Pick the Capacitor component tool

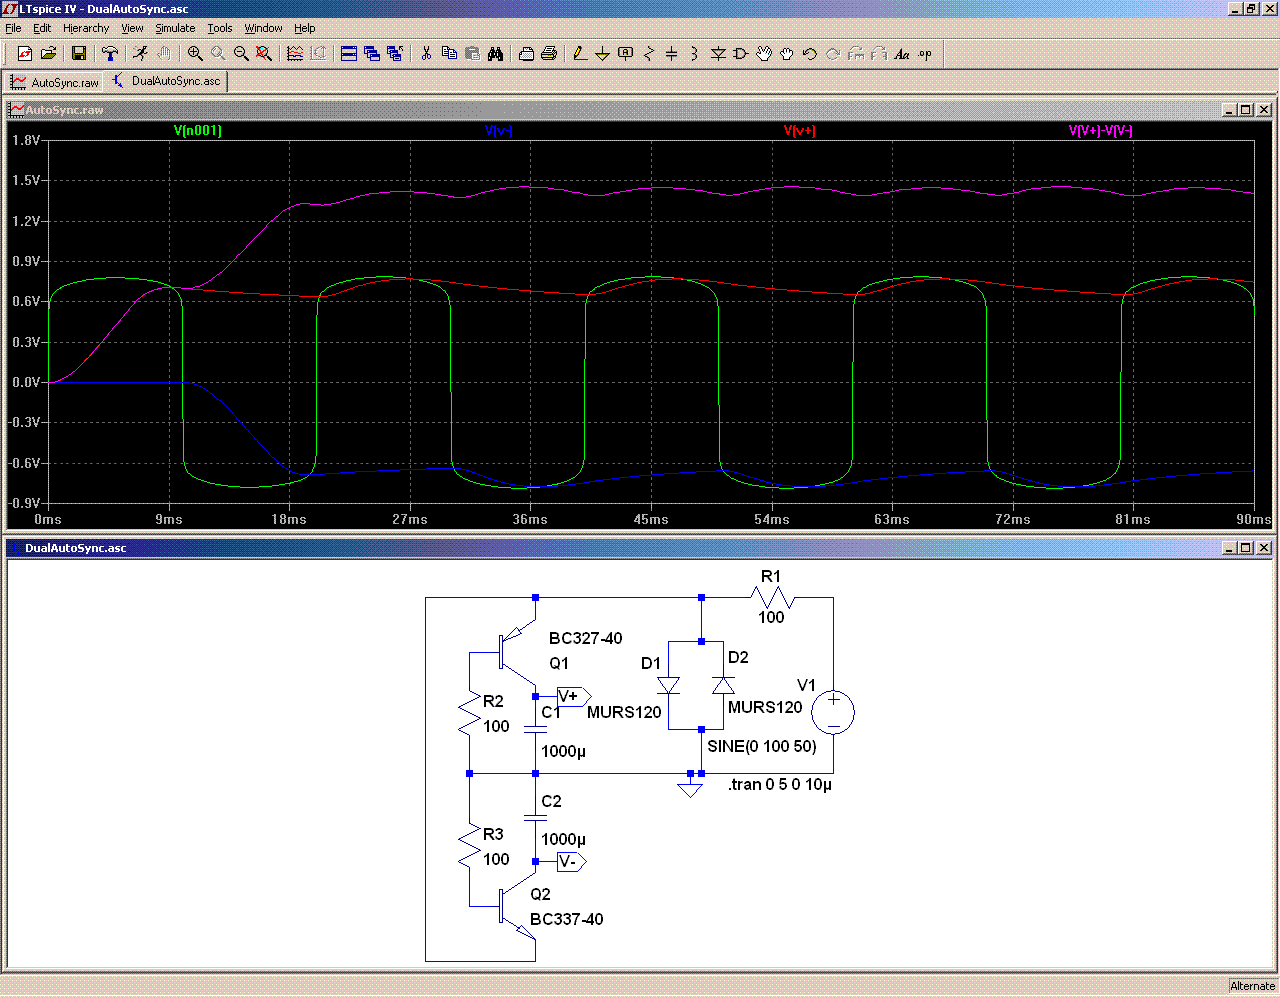click(671, 54)
